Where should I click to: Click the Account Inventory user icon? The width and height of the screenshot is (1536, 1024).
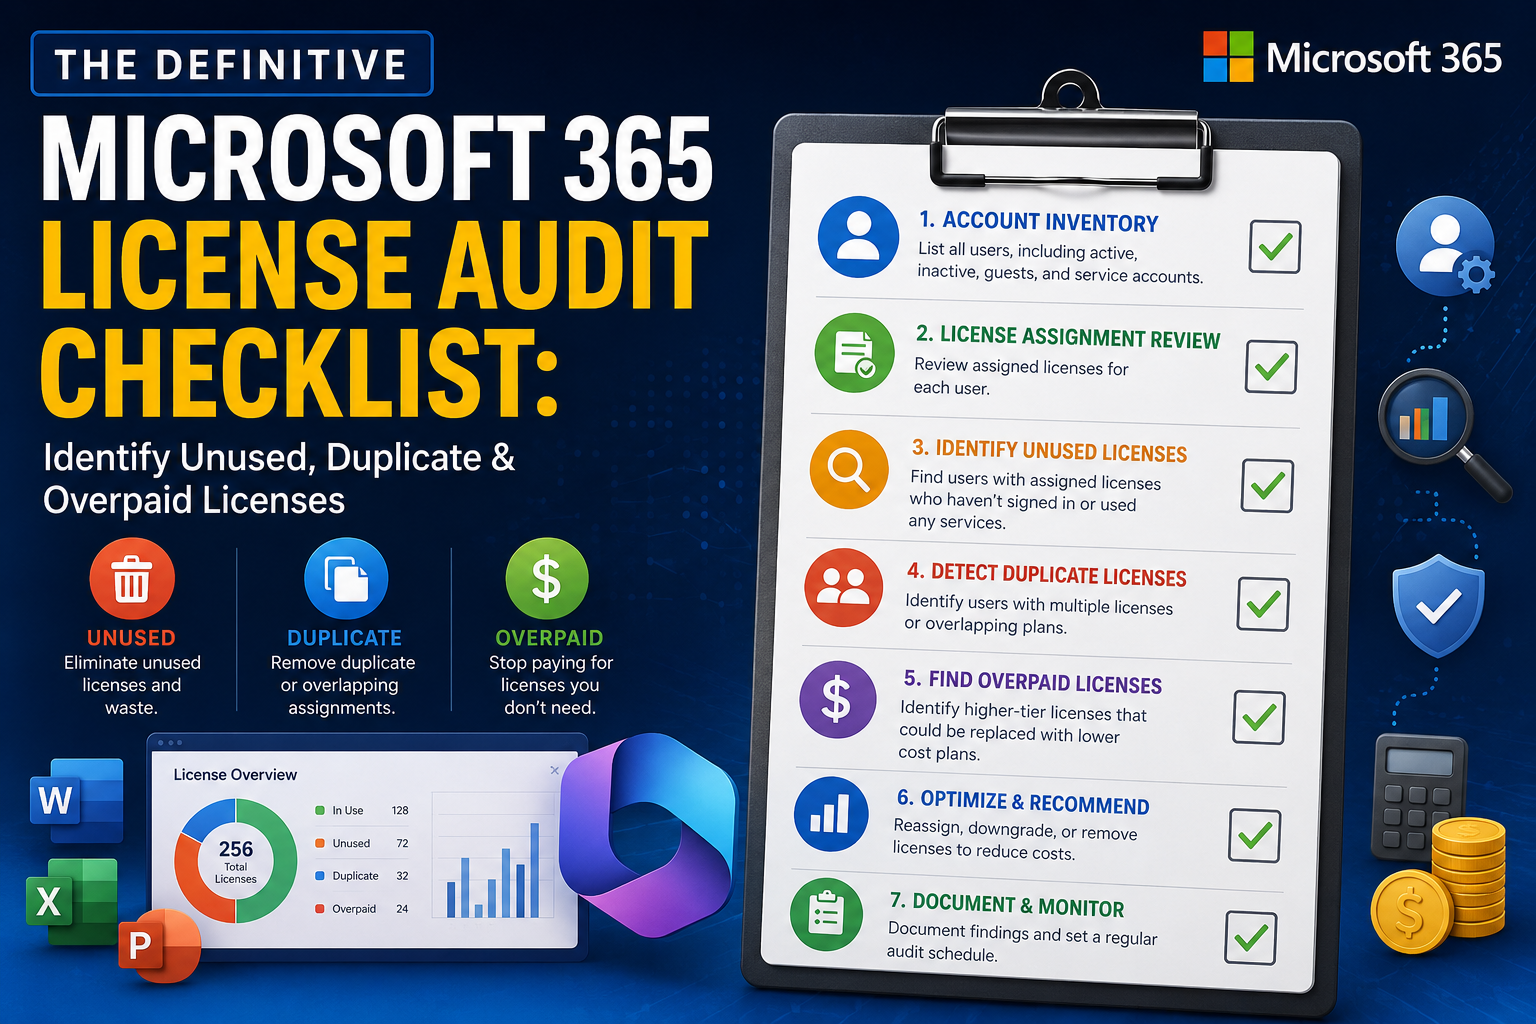click(858, 237)
